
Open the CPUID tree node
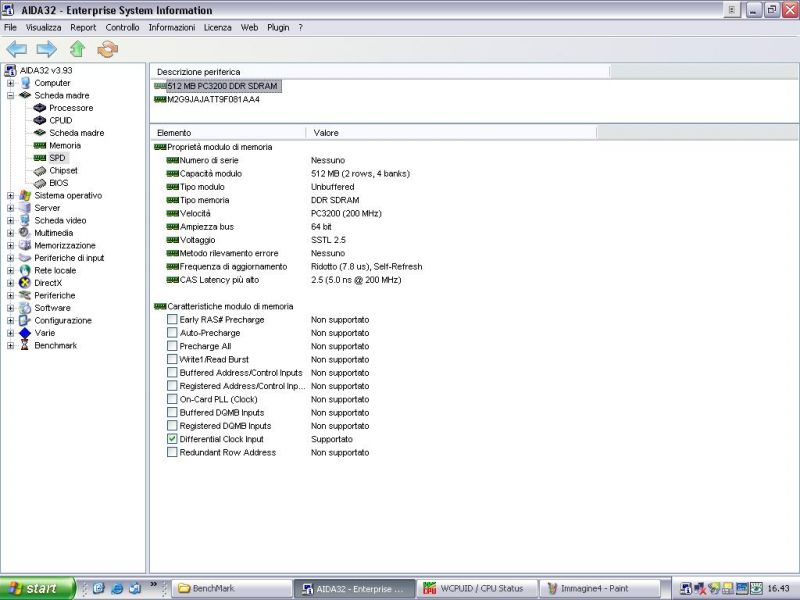point(61,120)
